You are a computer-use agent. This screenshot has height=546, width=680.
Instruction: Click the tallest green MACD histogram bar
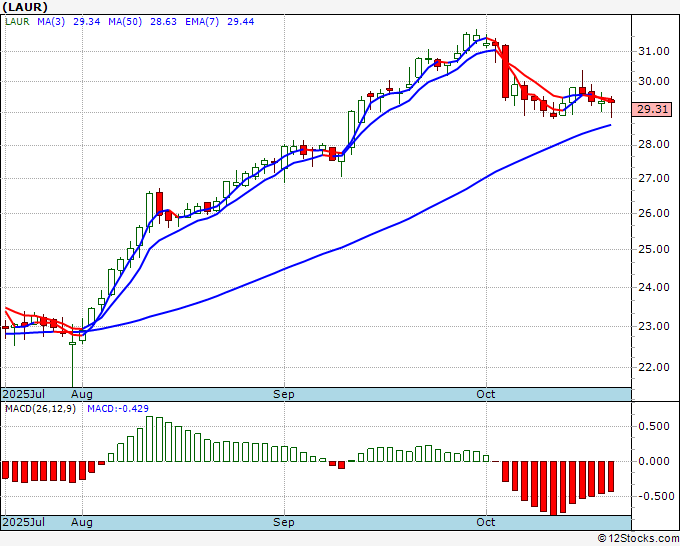click(x=150, y=439)
